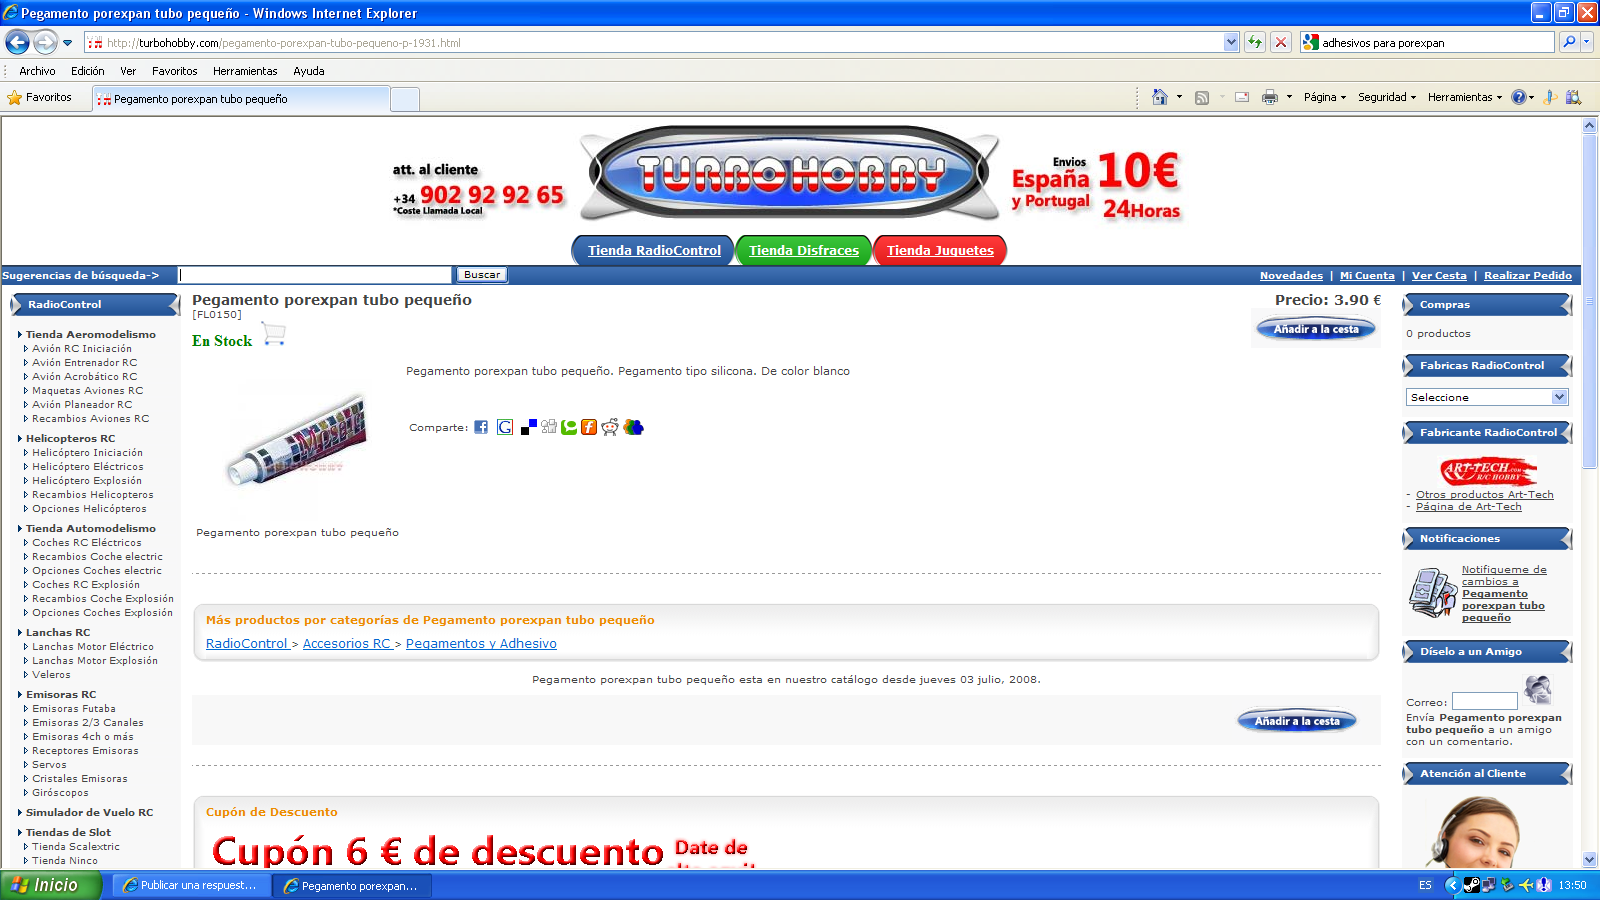This screenshot has width=1600, height=900.
Task: Open Pegamentos y Adhesivo category link
Action: click(481, 644)
